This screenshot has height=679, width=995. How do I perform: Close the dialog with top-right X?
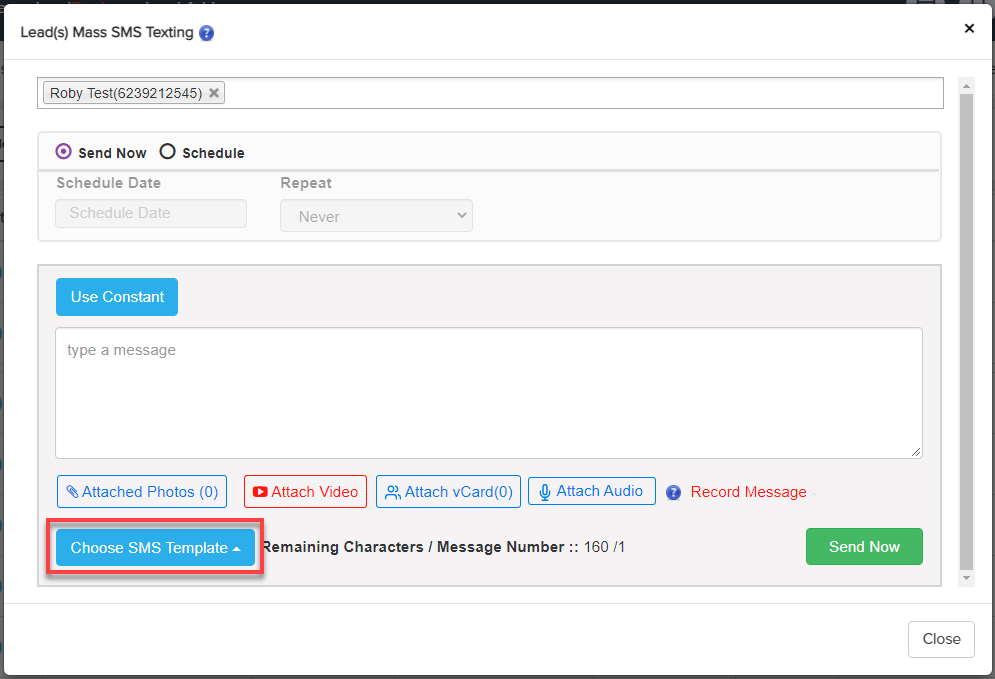[x=968, y=29]
